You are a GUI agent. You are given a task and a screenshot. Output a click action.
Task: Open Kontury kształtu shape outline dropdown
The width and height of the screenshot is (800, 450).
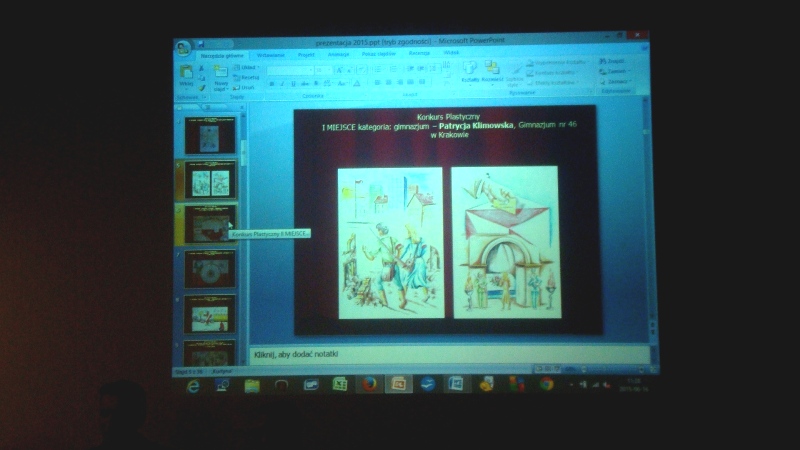tap(554, 72)
